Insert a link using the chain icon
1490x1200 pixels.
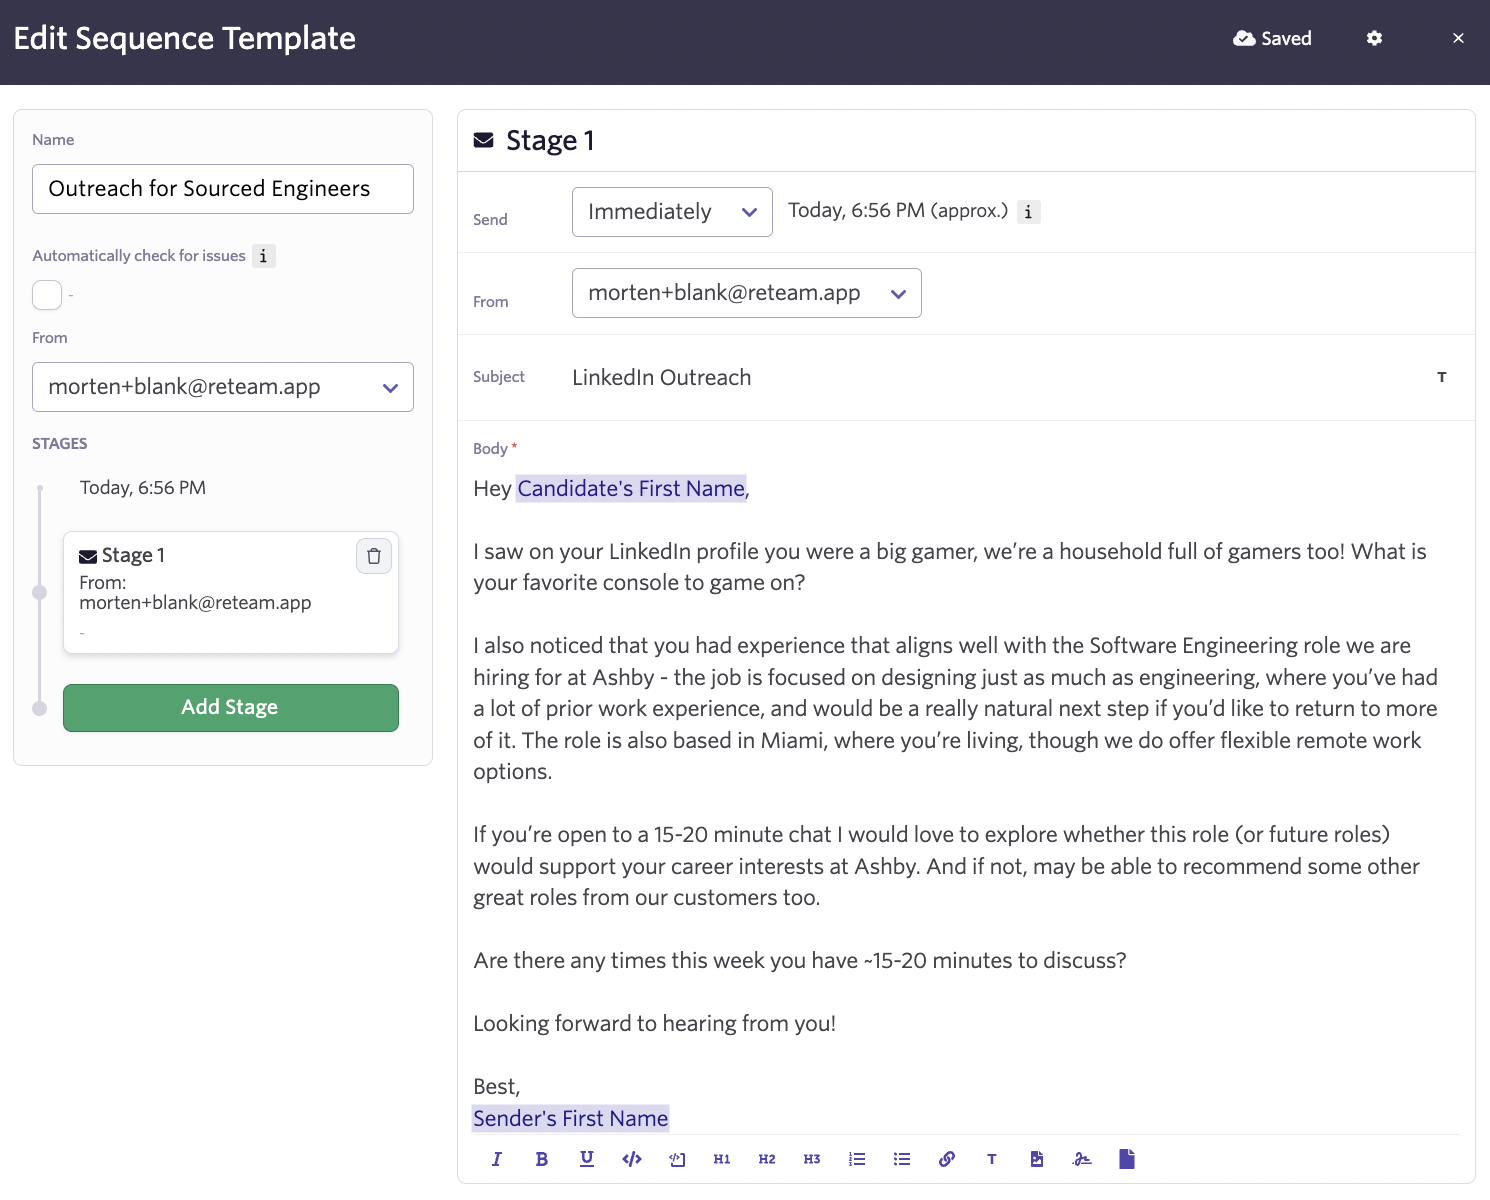point(947,1159)
